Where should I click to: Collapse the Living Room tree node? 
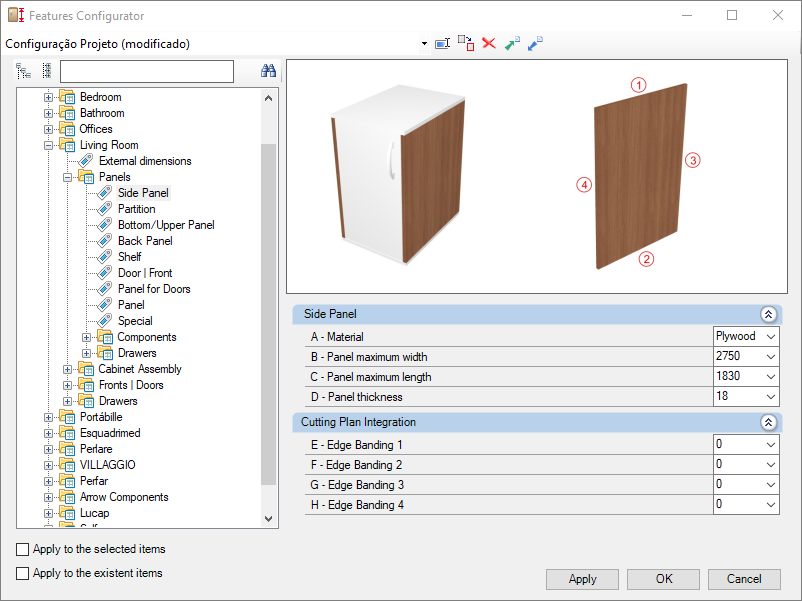tap(48, 145)
